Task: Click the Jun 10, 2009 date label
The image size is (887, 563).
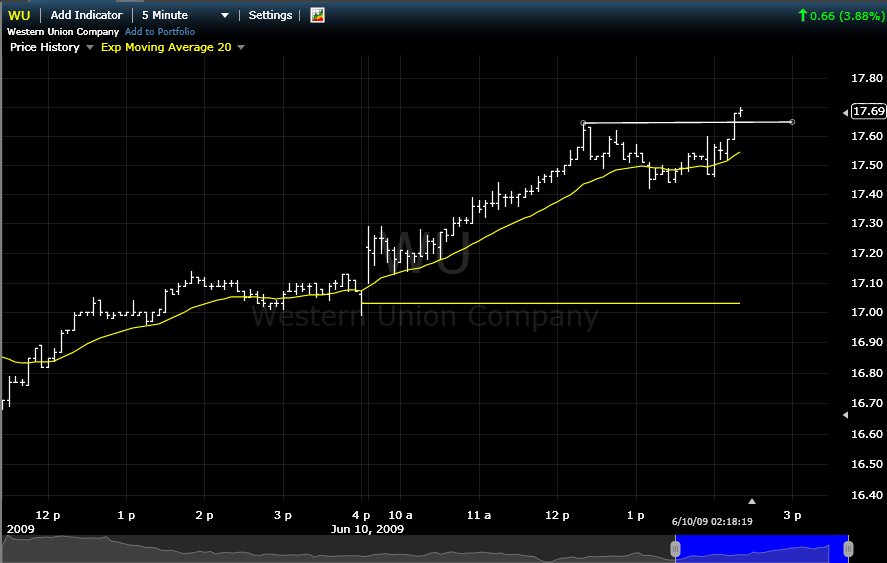Action: [x=367, y=529]
